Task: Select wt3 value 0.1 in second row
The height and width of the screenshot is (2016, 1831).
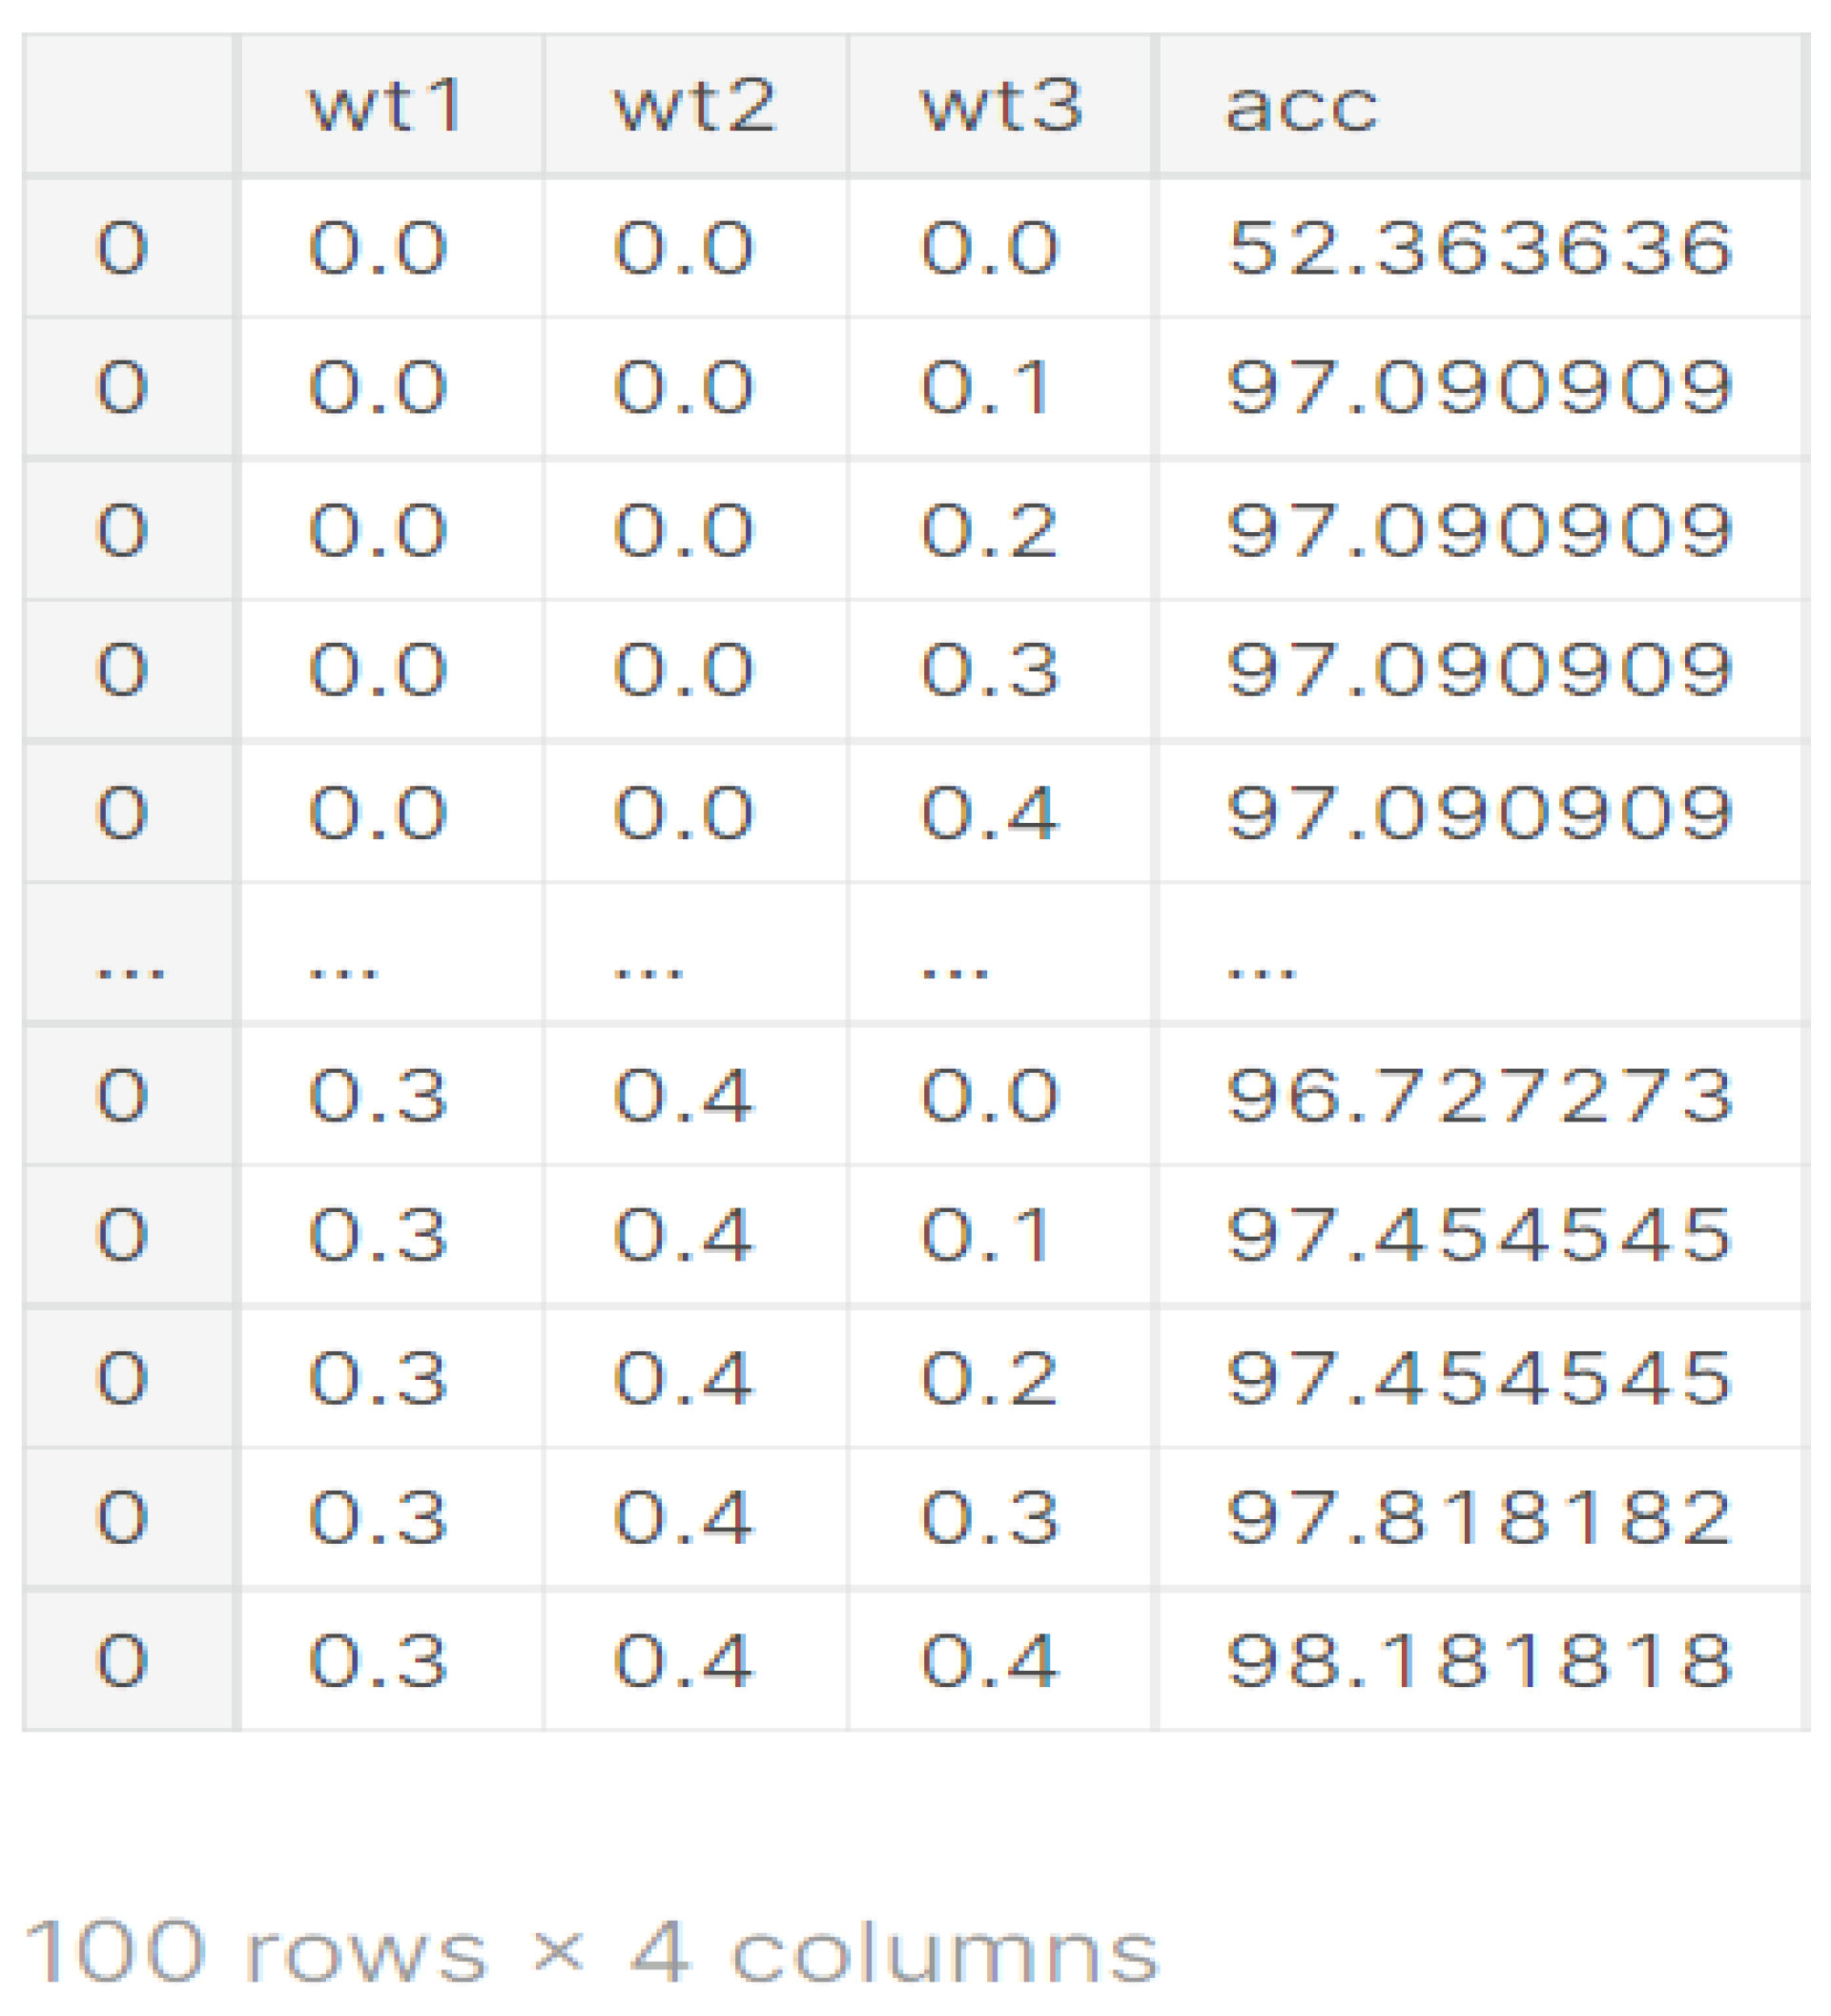Action: (987, 387)
